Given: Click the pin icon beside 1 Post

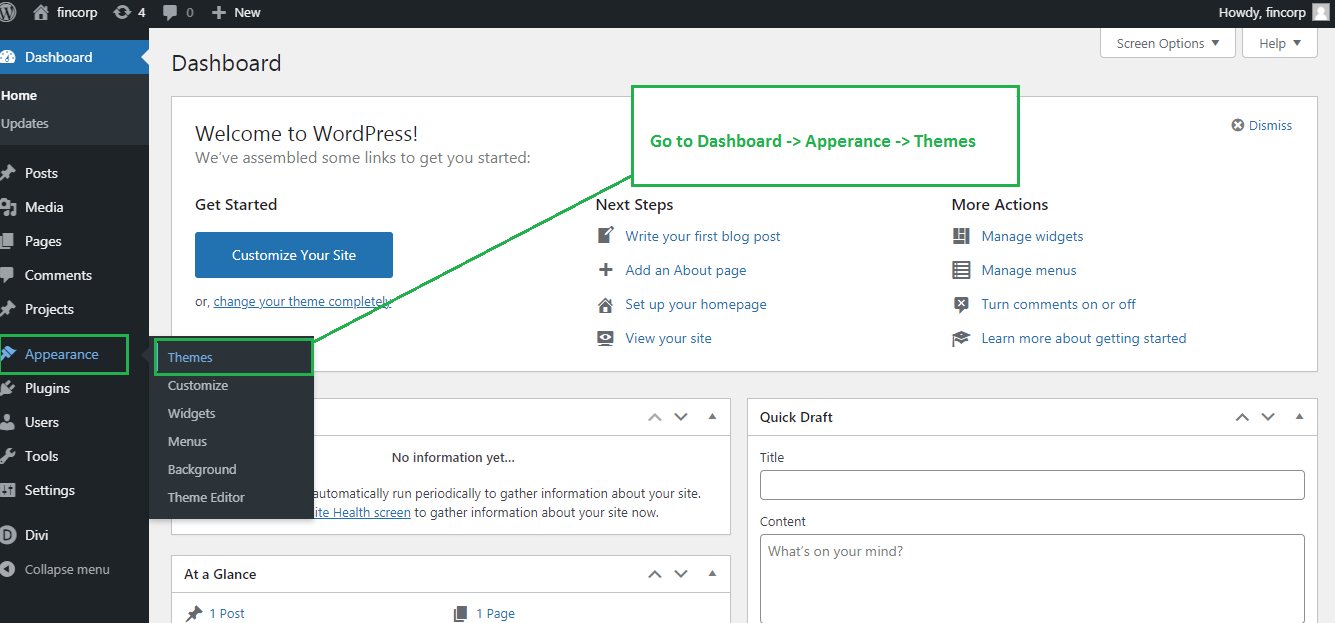Looking at the screenshot, I should (194, 613).
